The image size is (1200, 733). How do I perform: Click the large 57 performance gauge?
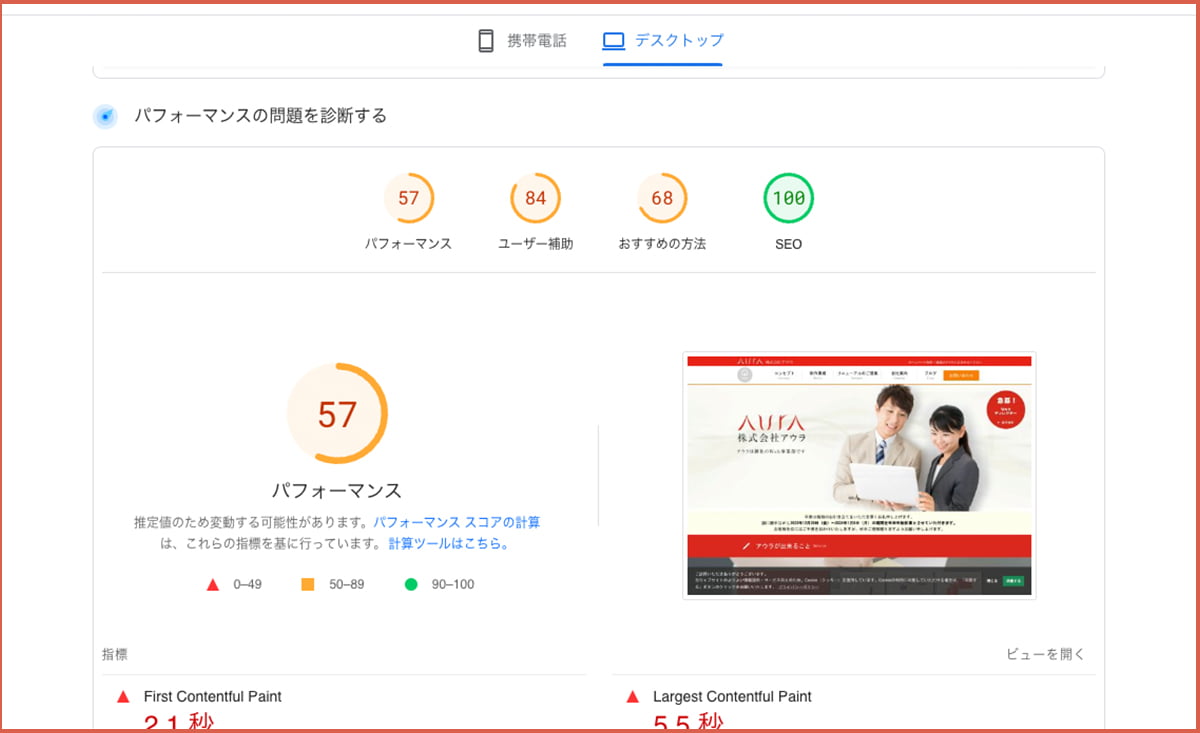tap(337, 414)
